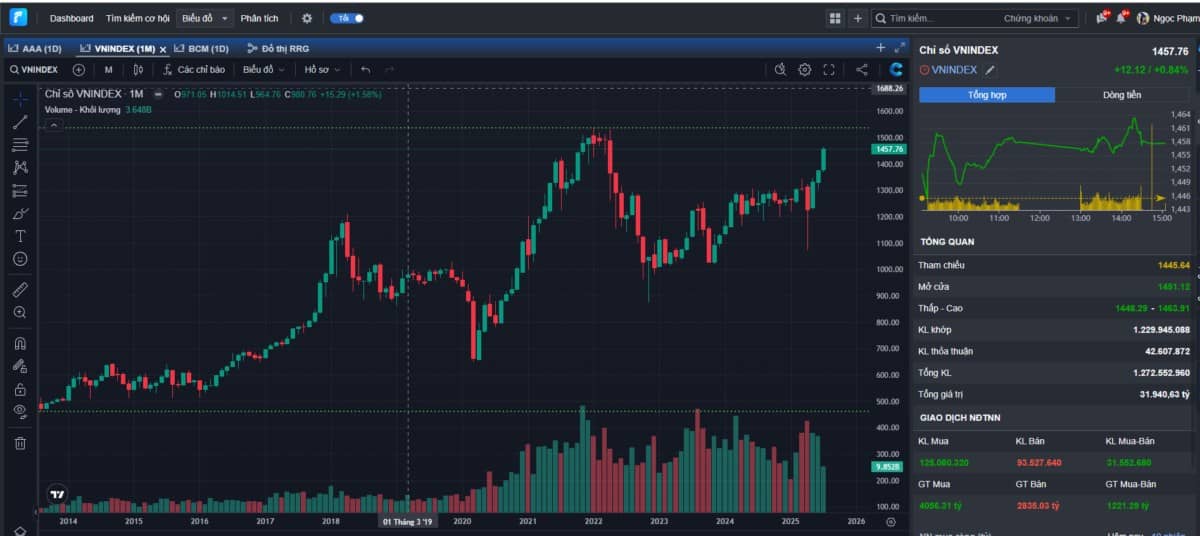1200x536 pixels.
Task: Click the FireAnt logo icon
Action: (x=19, y=17)
